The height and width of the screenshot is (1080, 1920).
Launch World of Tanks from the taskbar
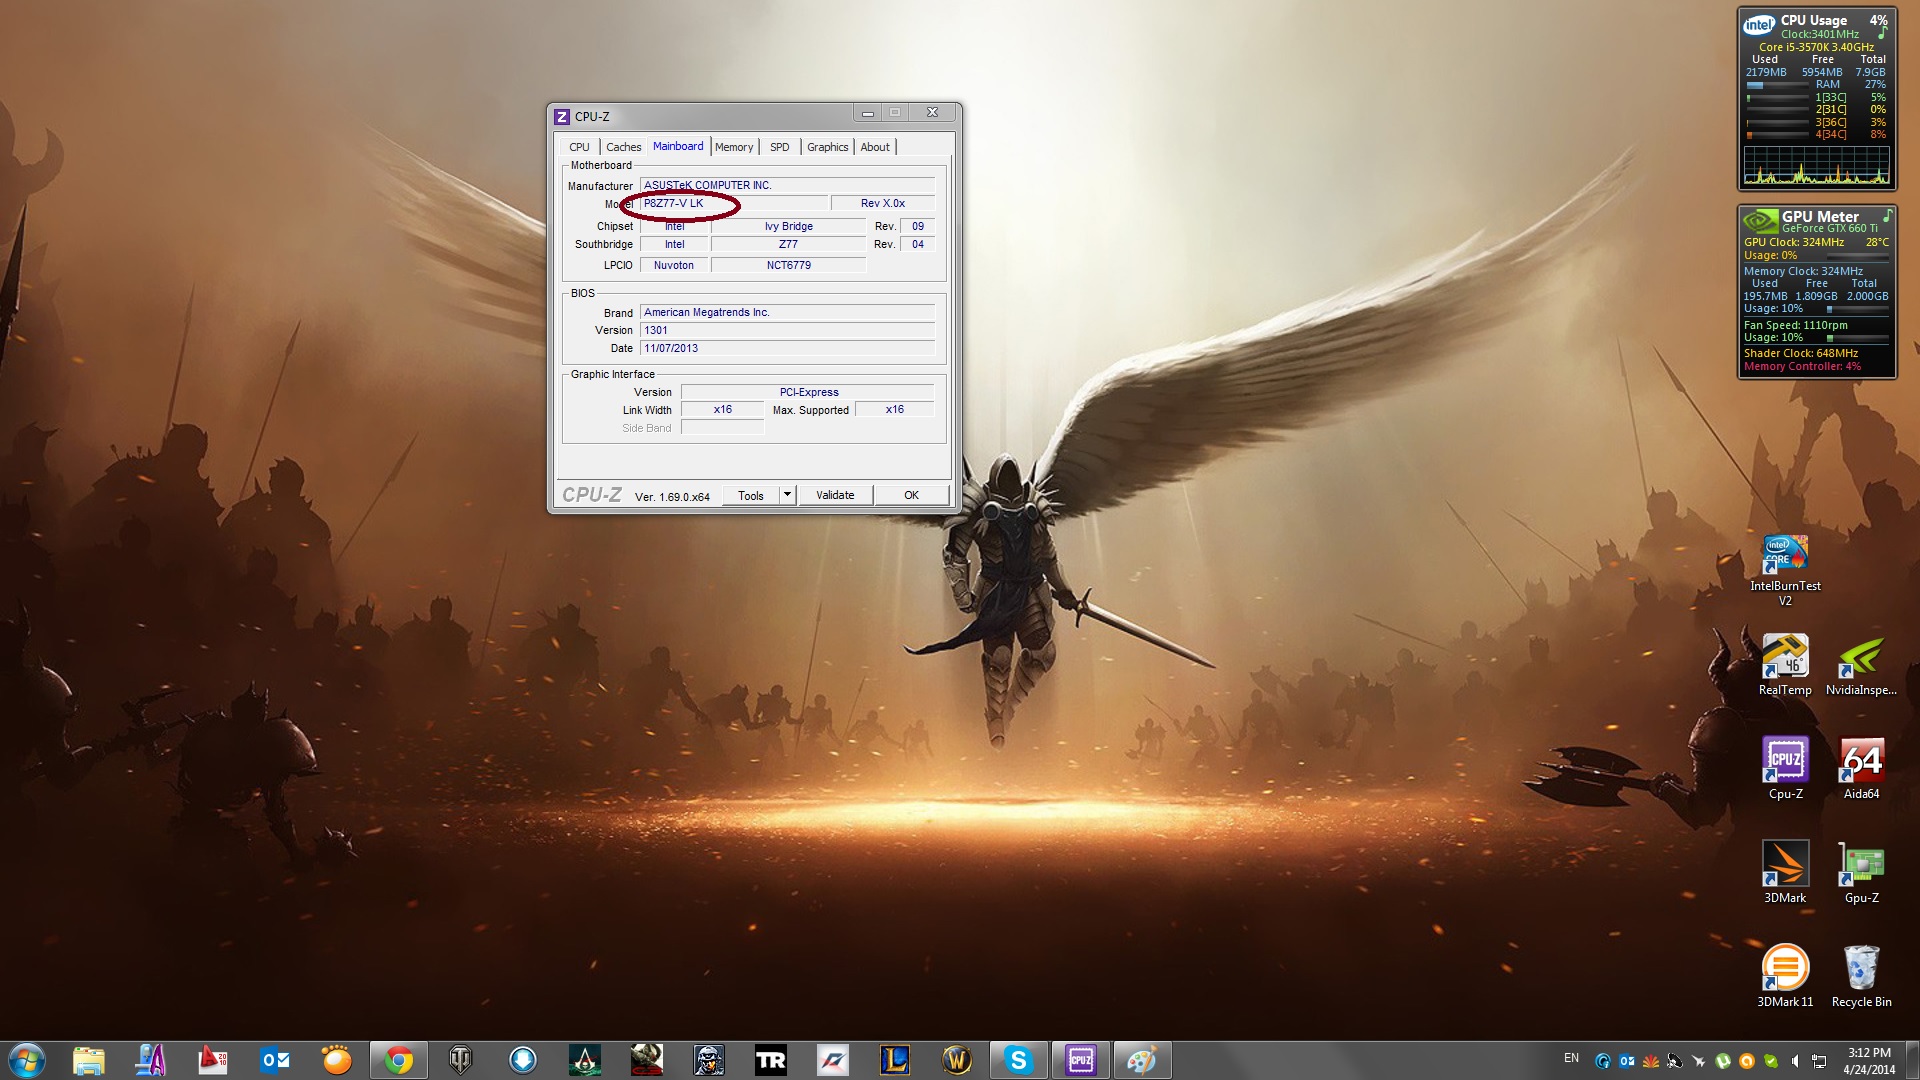(460, 1060)
